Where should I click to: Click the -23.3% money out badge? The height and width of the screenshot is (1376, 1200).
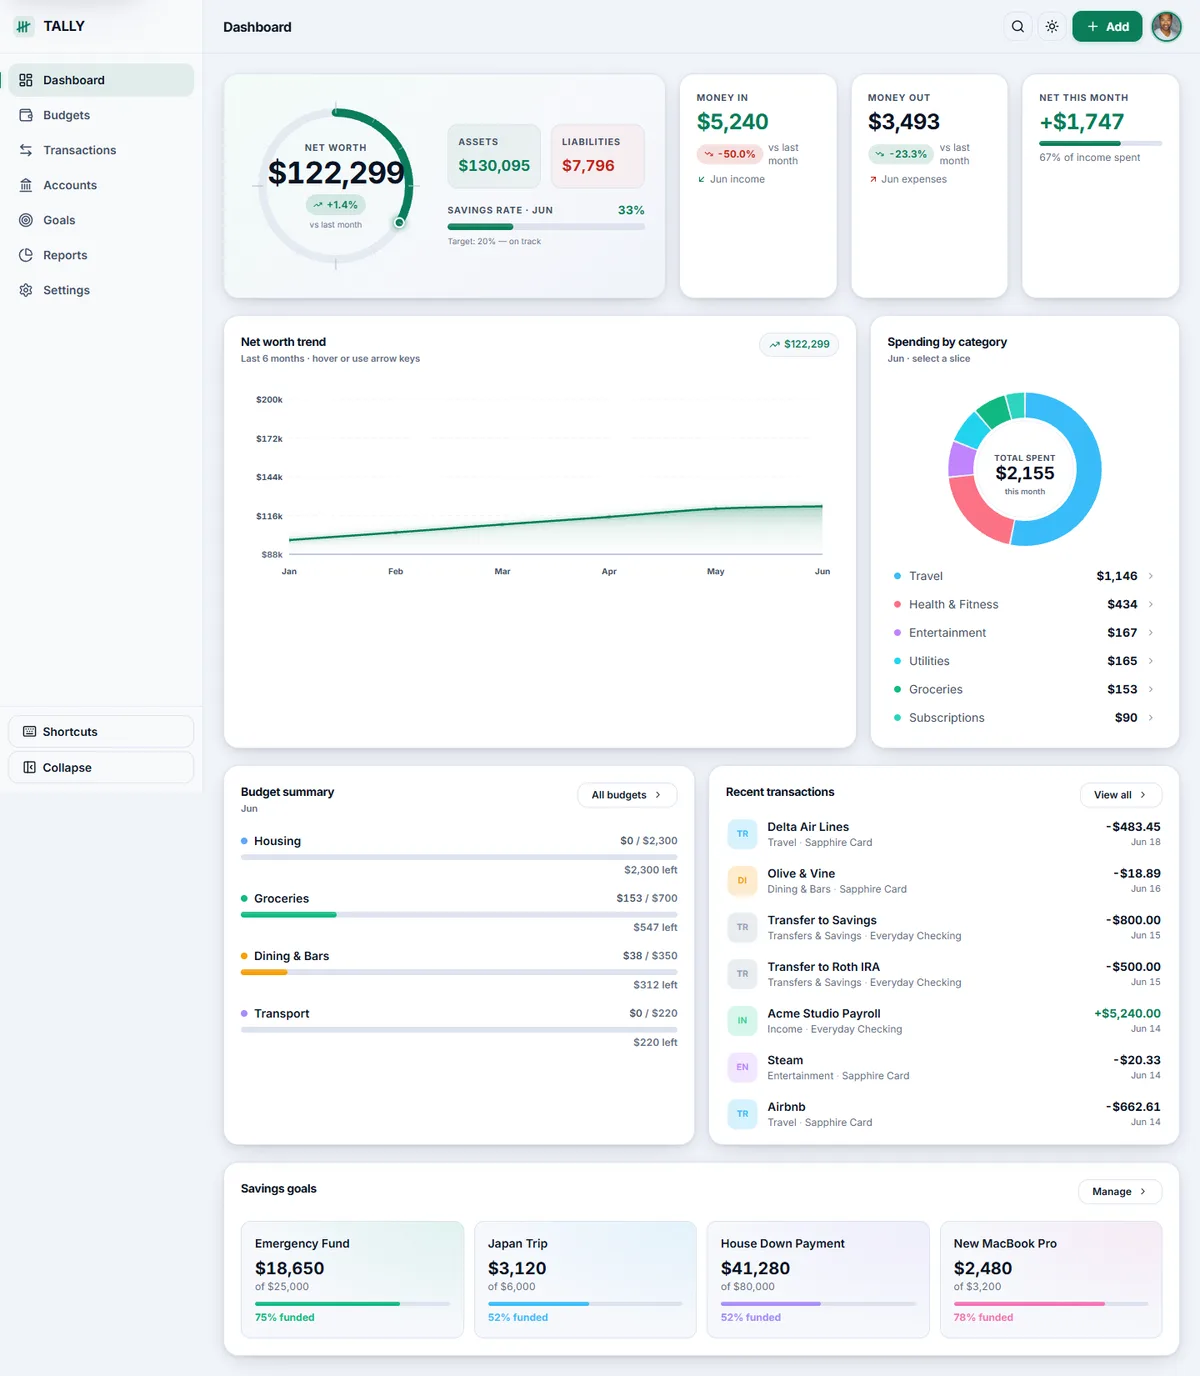click(x=901, y=154)
